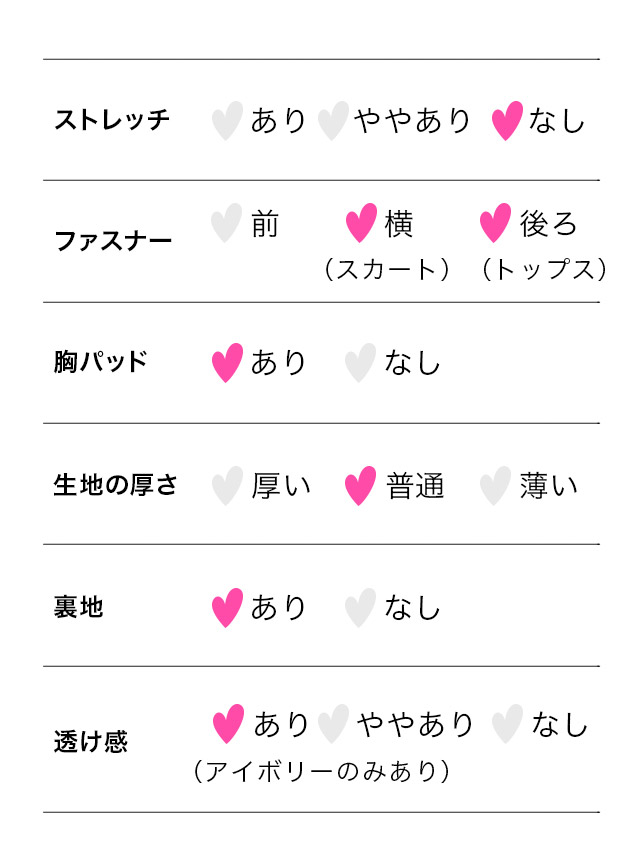640x854 pixels.
Task: Click the gray heart for 透け感 なし
Action: (507, 724)
